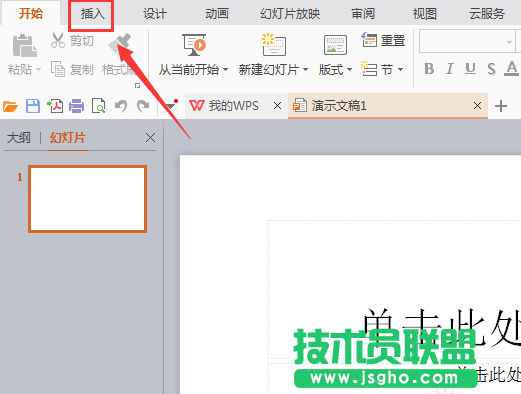Viewport: 521px width, 394px height.
Task: Click the 版式 layout icon
Action: pos(335,45)
